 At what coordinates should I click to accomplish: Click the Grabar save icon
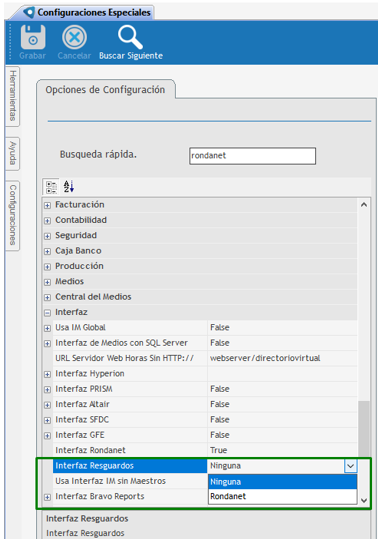pos(33,37)
